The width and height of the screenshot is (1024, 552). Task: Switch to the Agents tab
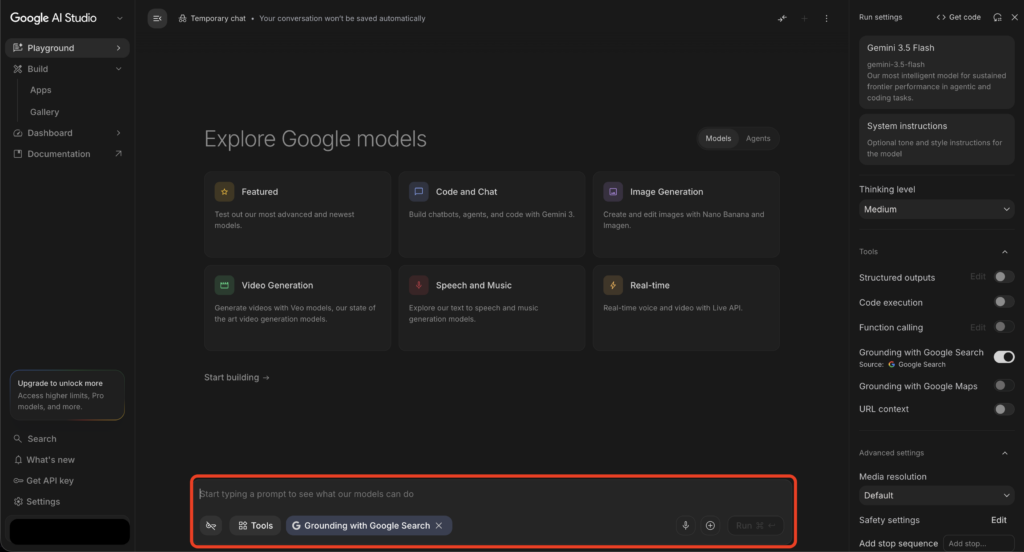click(758, 138)
